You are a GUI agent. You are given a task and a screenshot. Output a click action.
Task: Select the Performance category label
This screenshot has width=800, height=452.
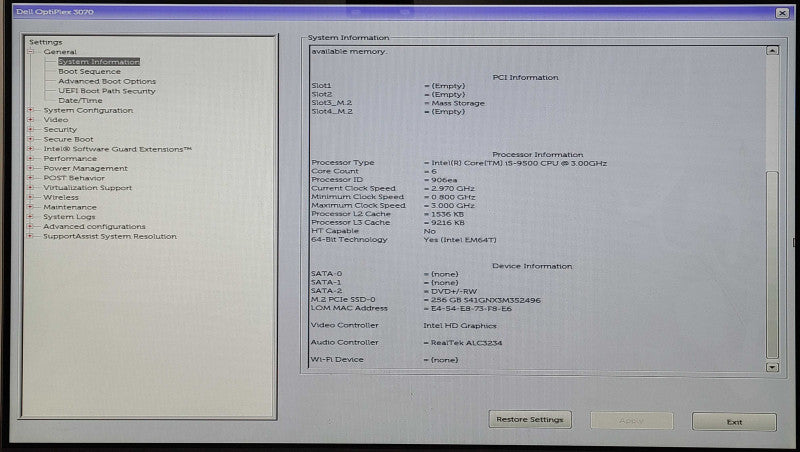[x=70, y=159]
